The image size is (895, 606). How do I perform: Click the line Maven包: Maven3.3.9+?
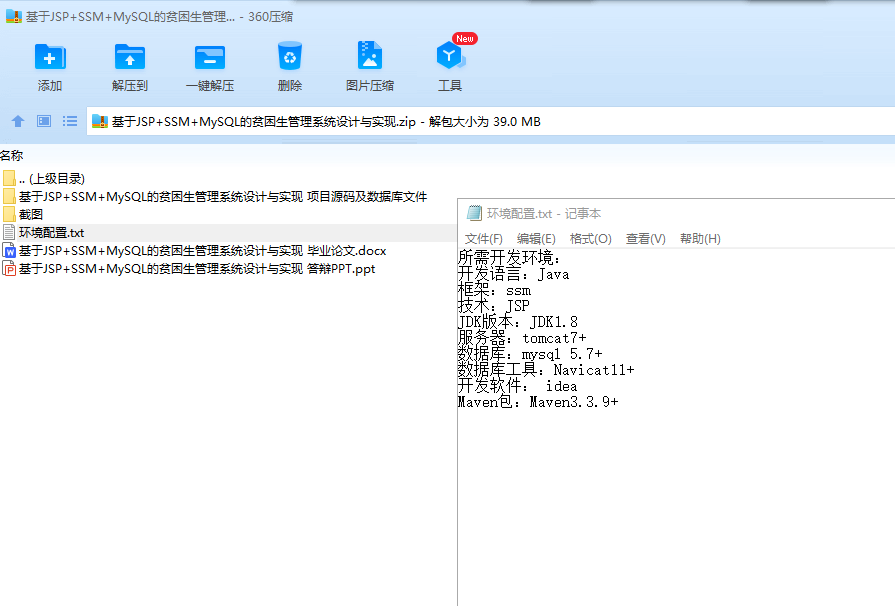(538, 402)
